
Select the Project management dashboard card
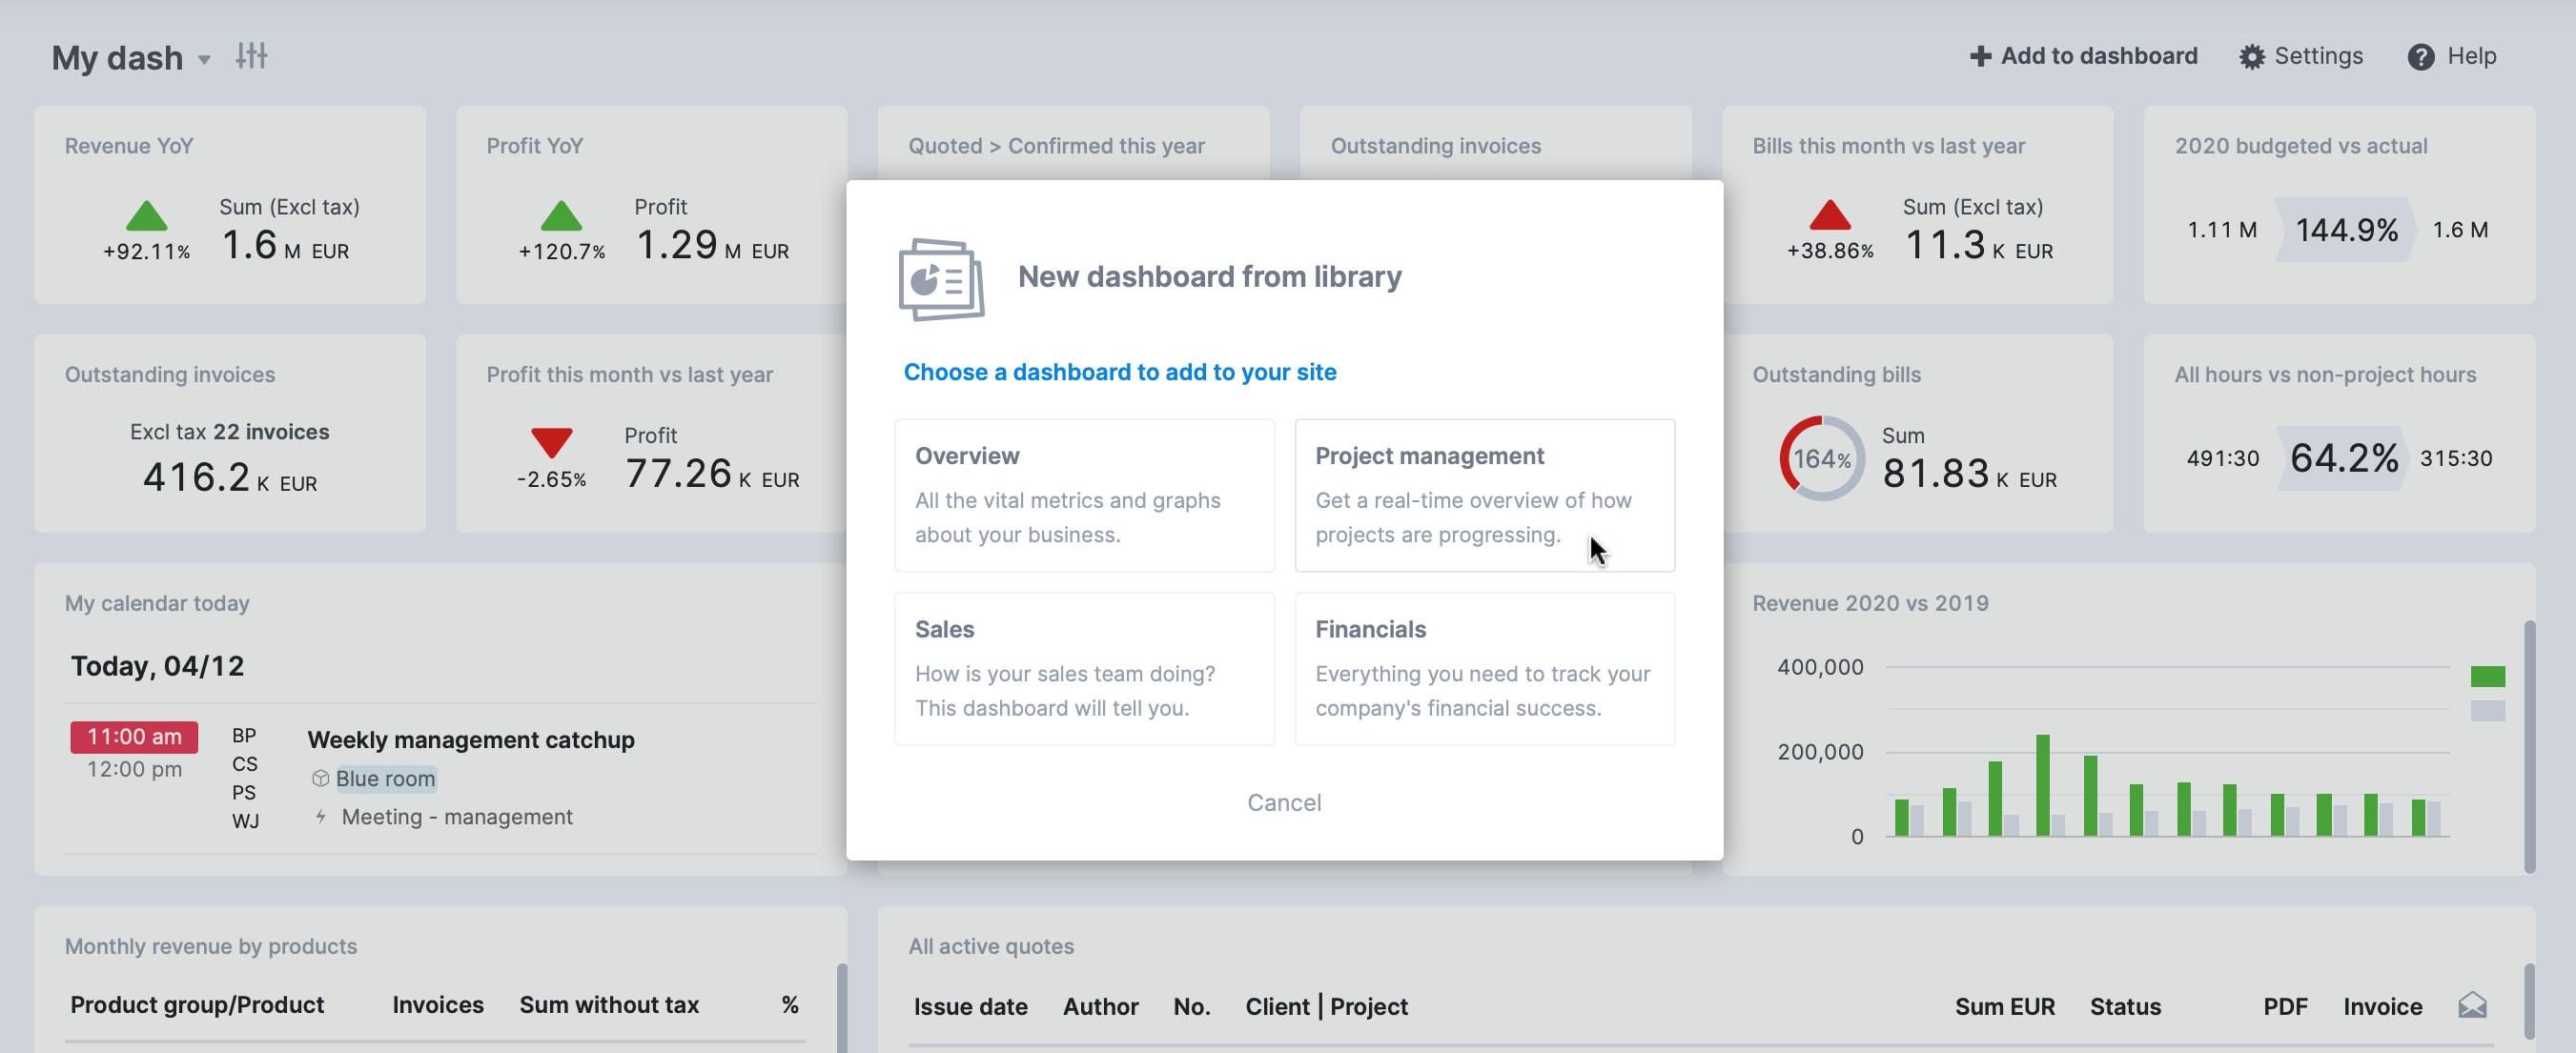coord(1484,495)
